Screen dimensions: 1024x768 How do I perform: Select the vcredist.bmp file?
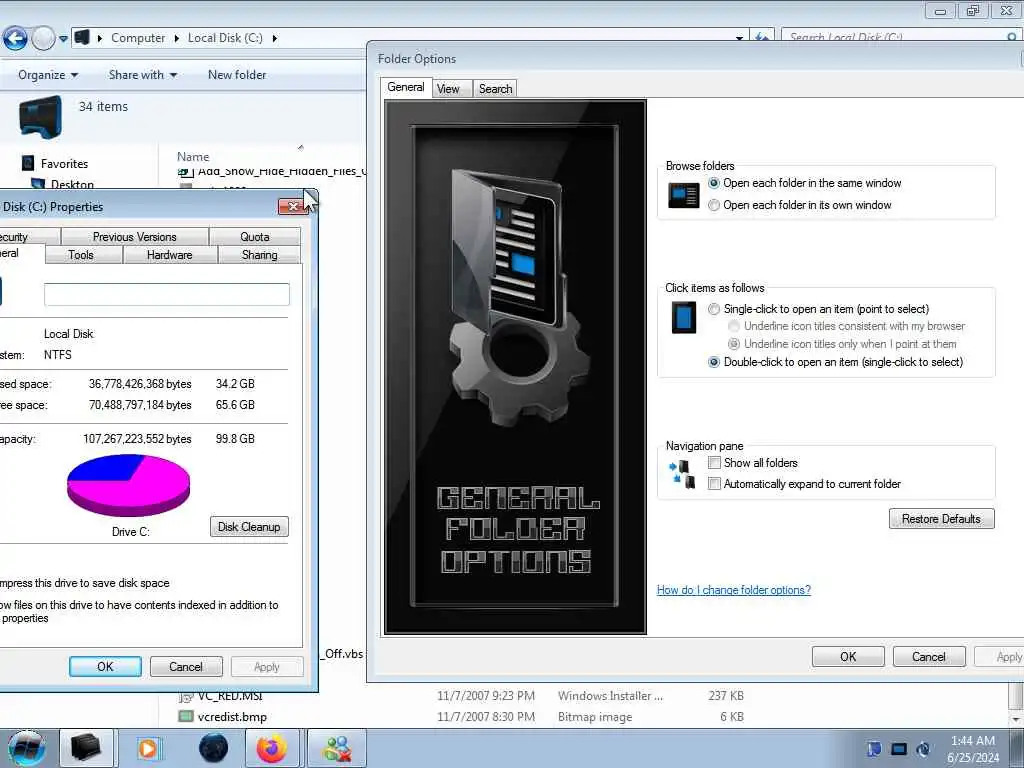(232, 716)
